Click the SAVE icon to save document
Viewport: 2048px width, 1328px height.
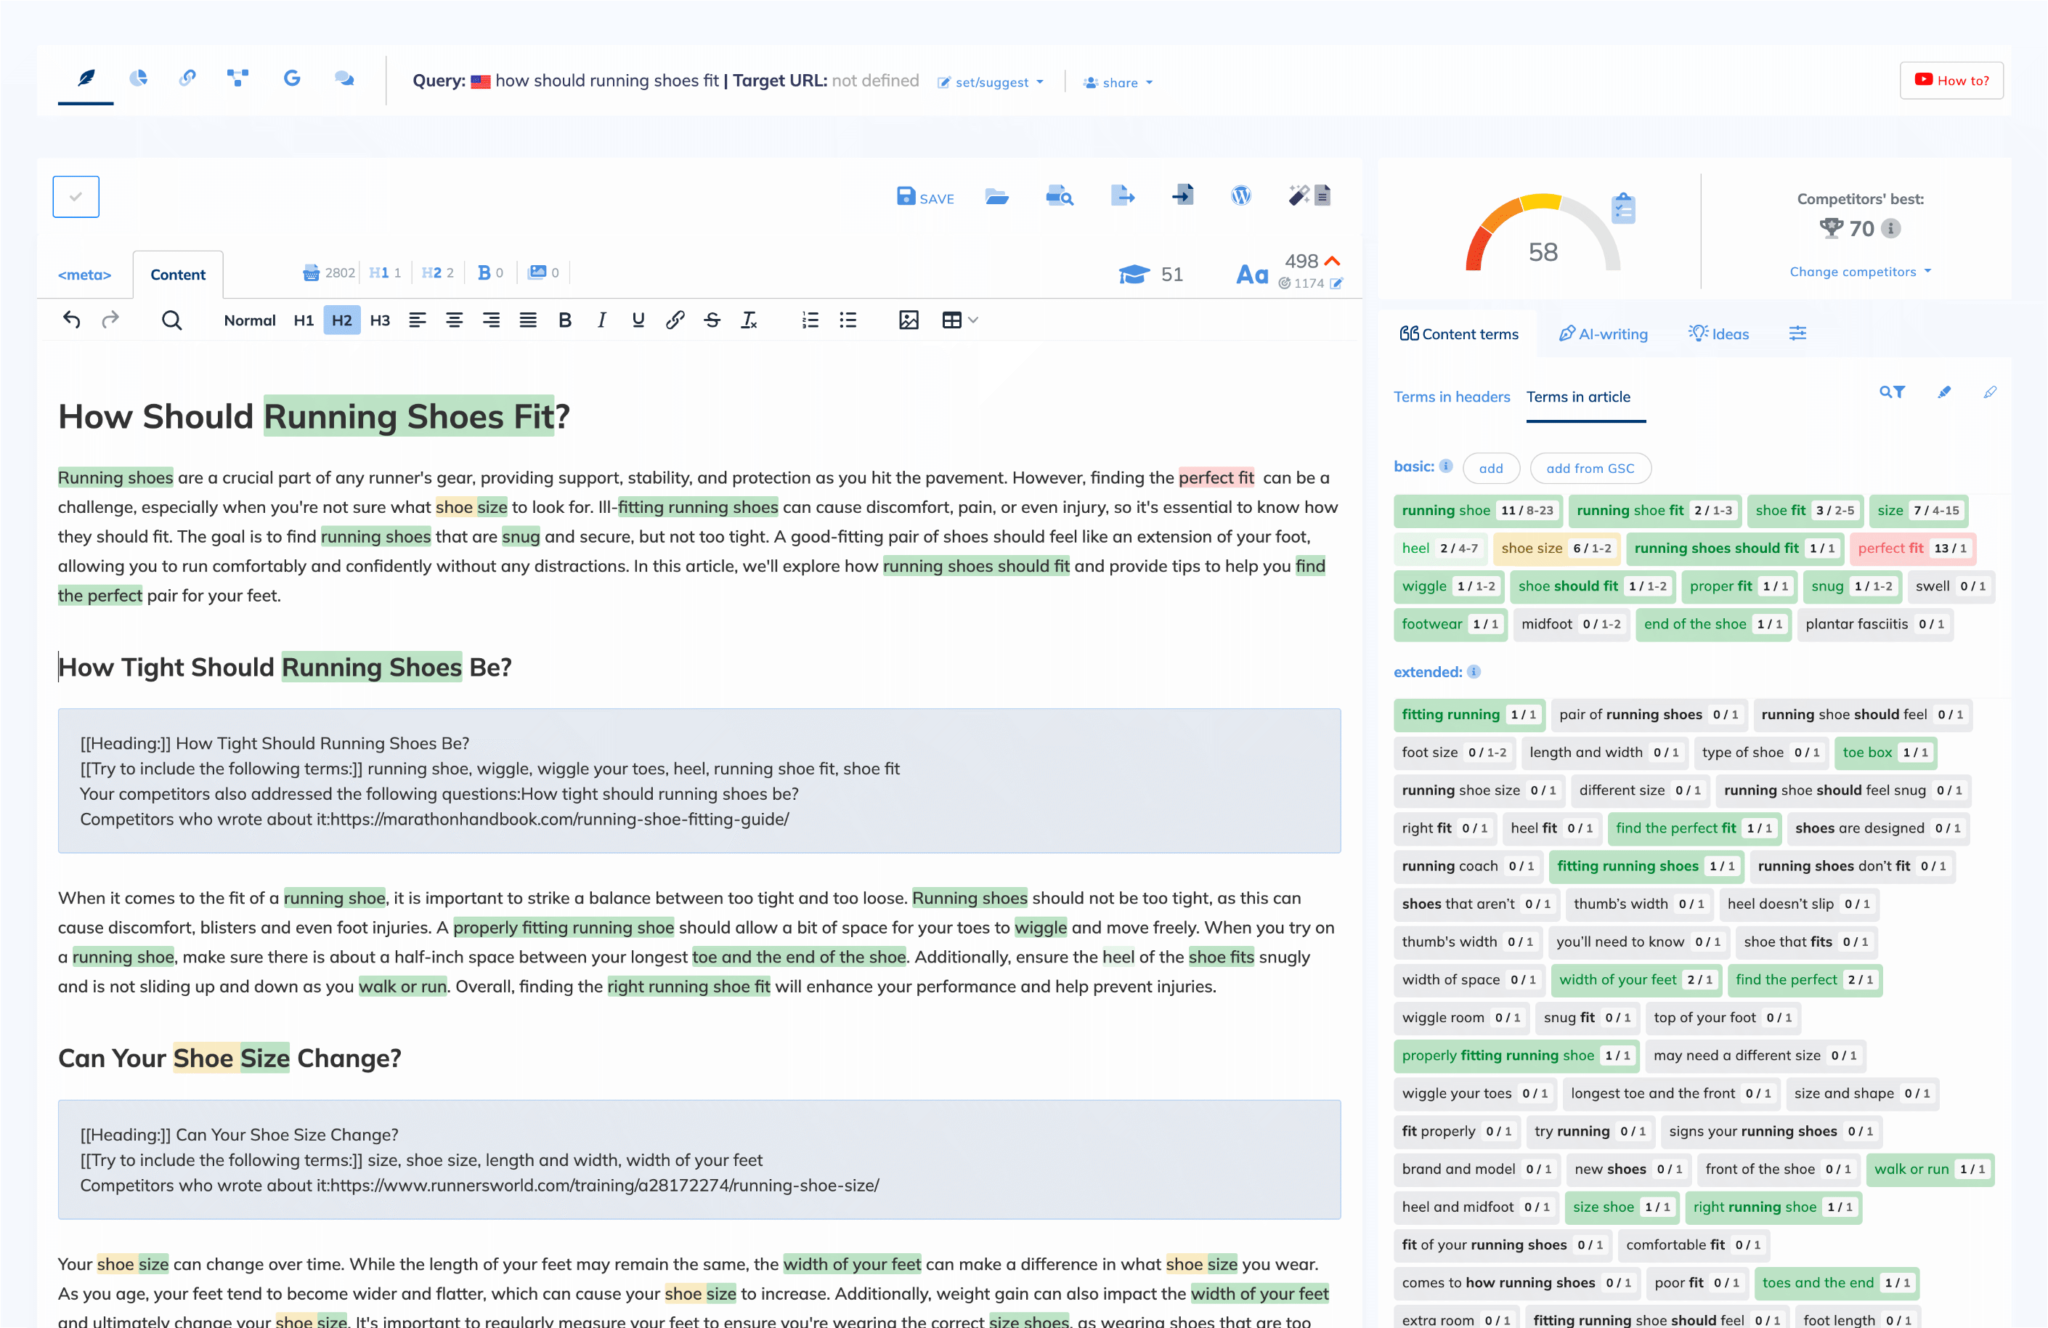tap(924, 197)
